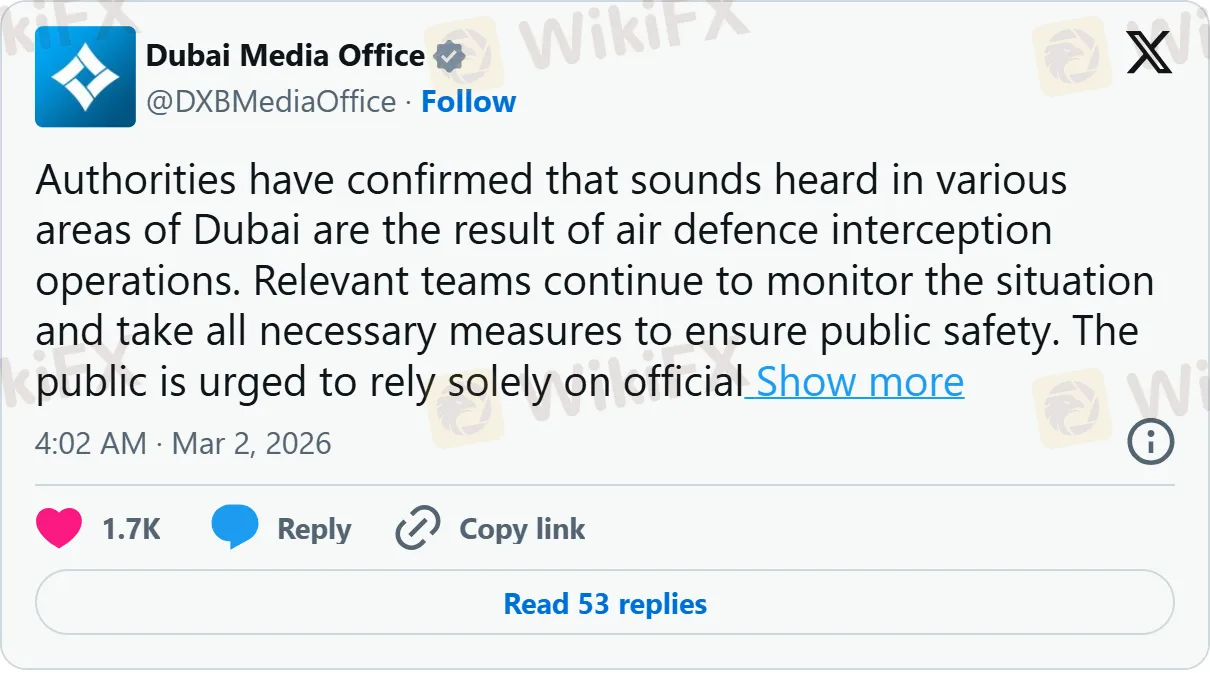The width and height of the screenshot is (1210, 673).
Task: Follow the Dubai Media Office account
Action: coord(468,102)
